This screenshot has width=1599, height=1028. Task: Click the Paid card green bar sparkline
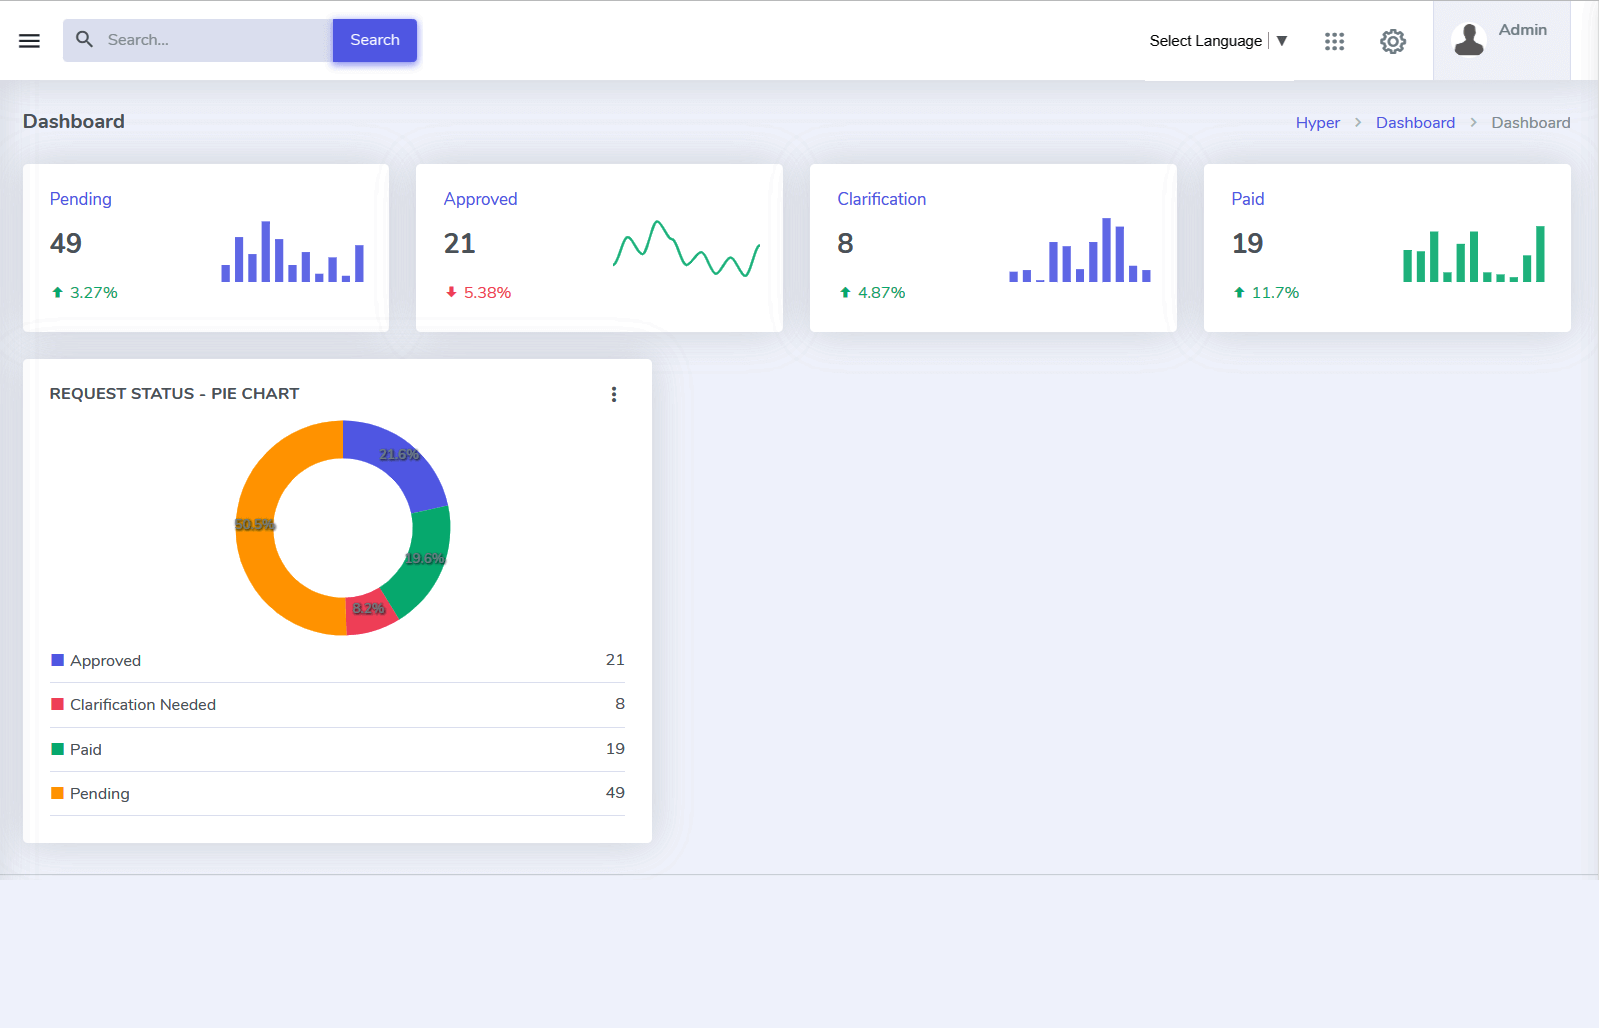tap(1474, 254)
